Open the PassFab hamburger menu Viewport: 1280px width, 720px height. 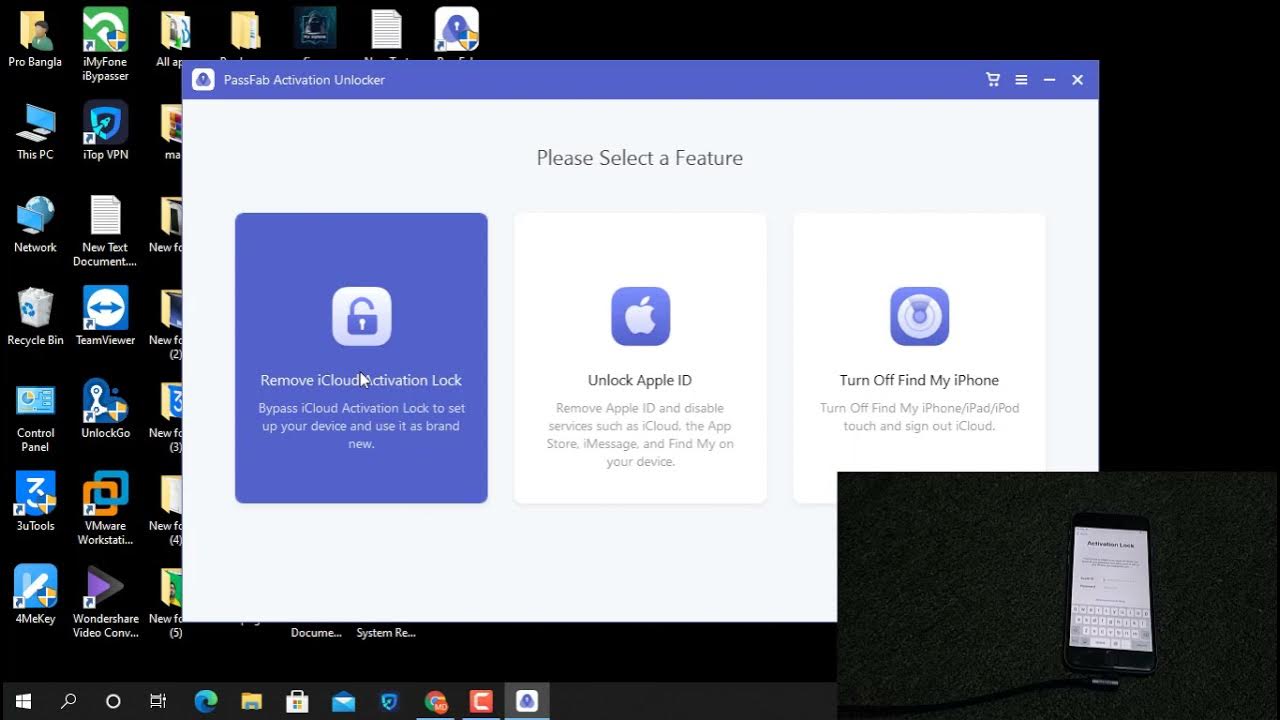(1021, 80)
